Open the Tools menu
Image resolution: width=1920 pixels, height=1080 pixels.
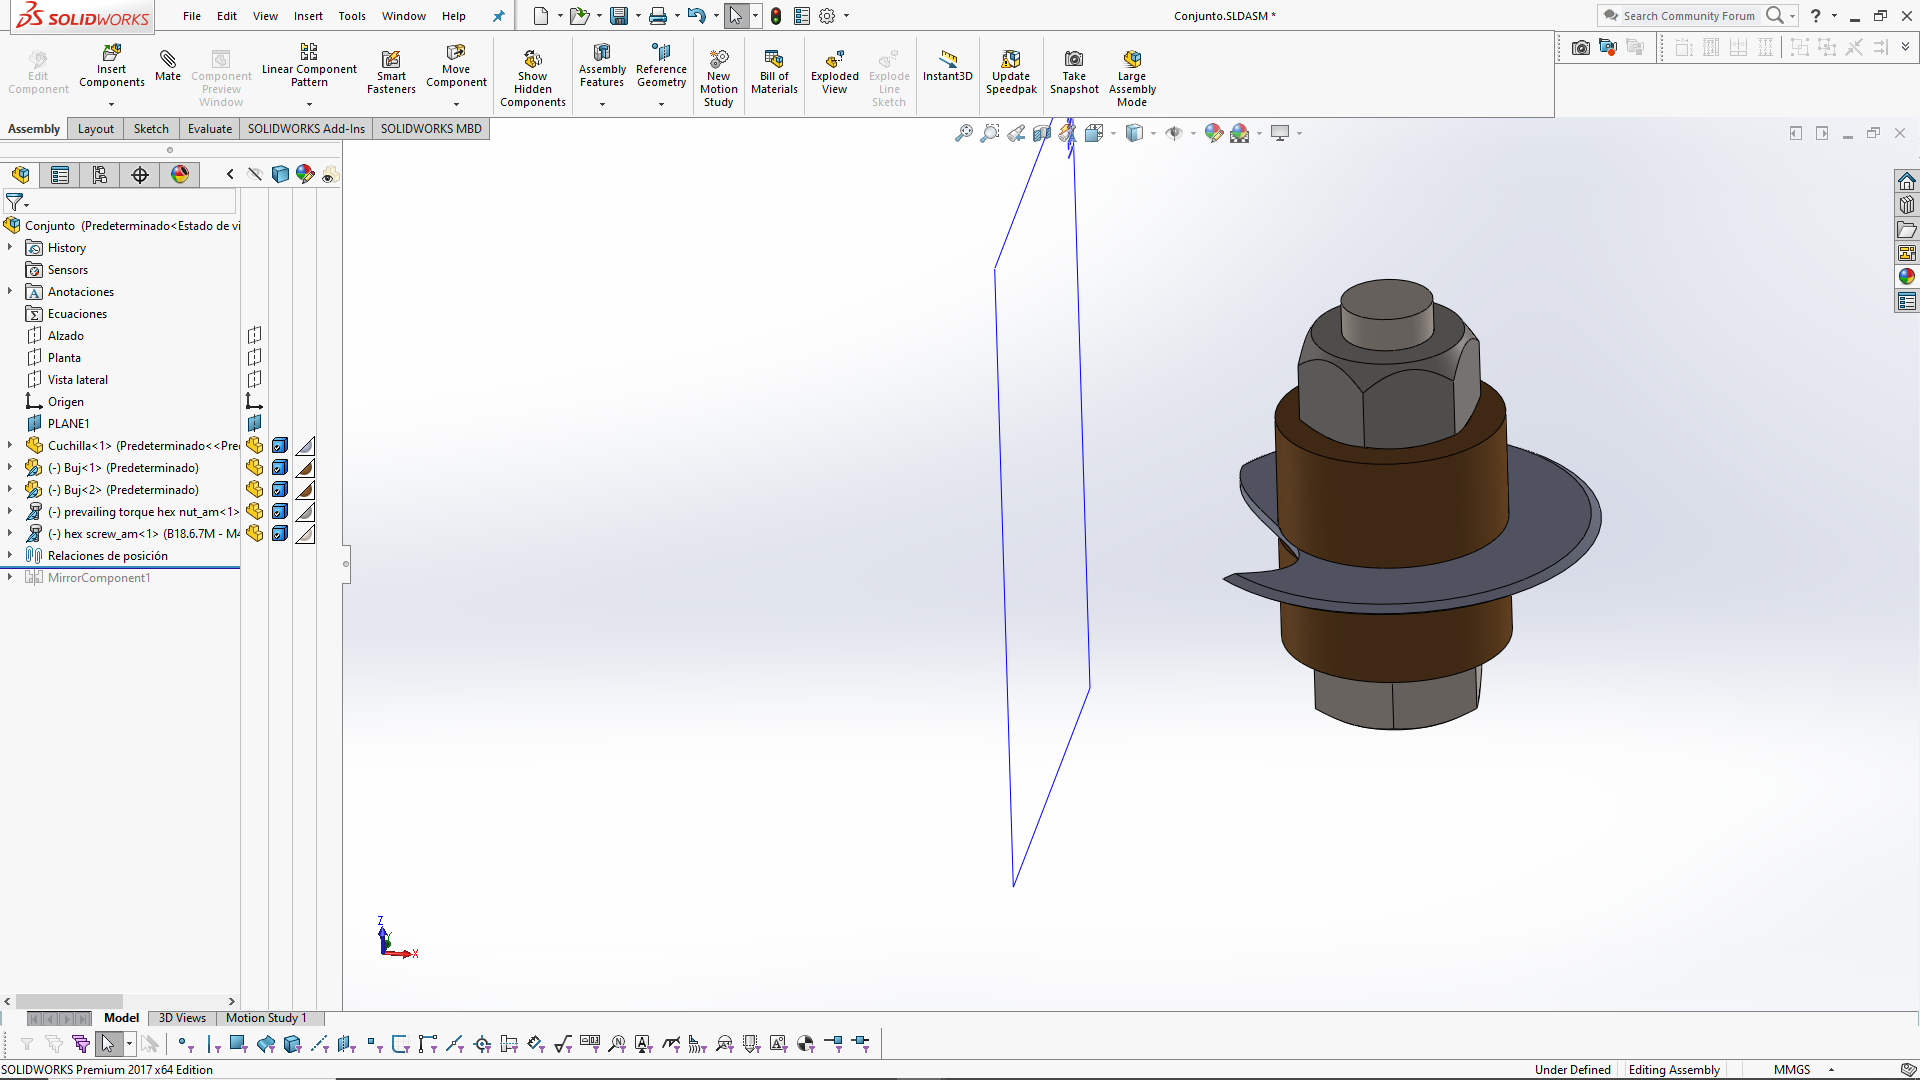[x=351, y=16]
